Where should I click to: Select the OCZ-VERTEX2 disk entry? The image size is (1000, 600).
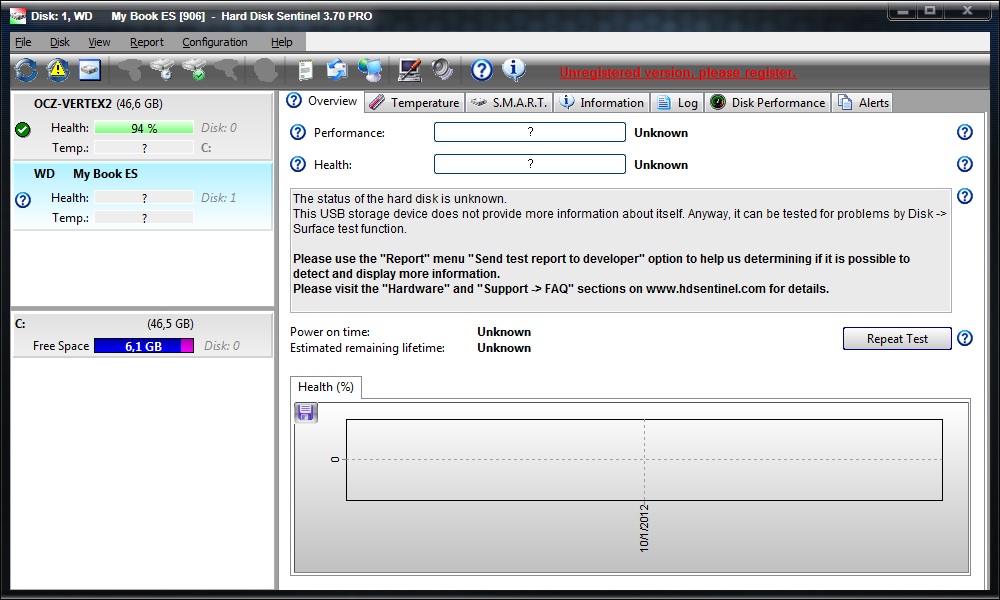tap(142, 126)
